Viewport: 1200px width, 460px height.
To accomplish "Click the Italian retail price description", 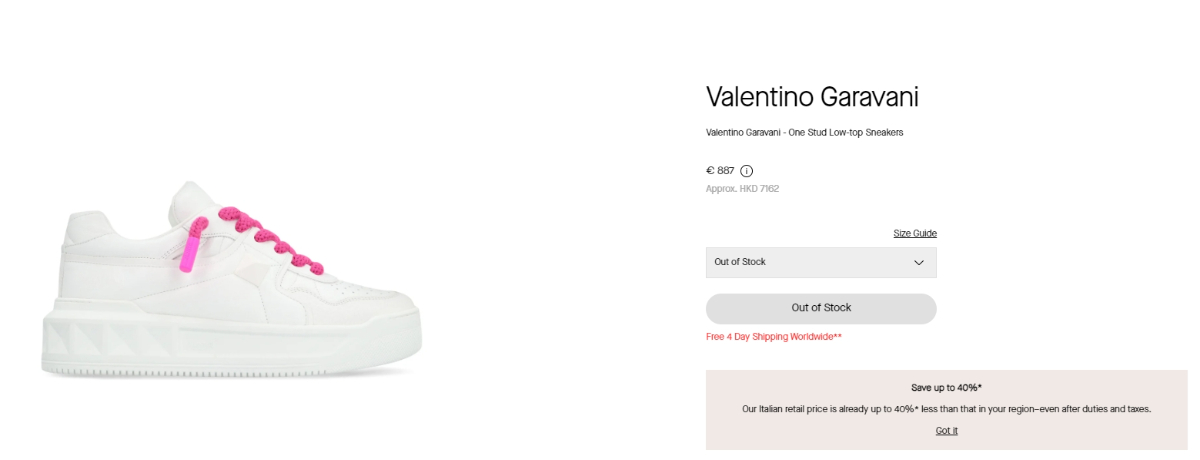I will (946, 409).
